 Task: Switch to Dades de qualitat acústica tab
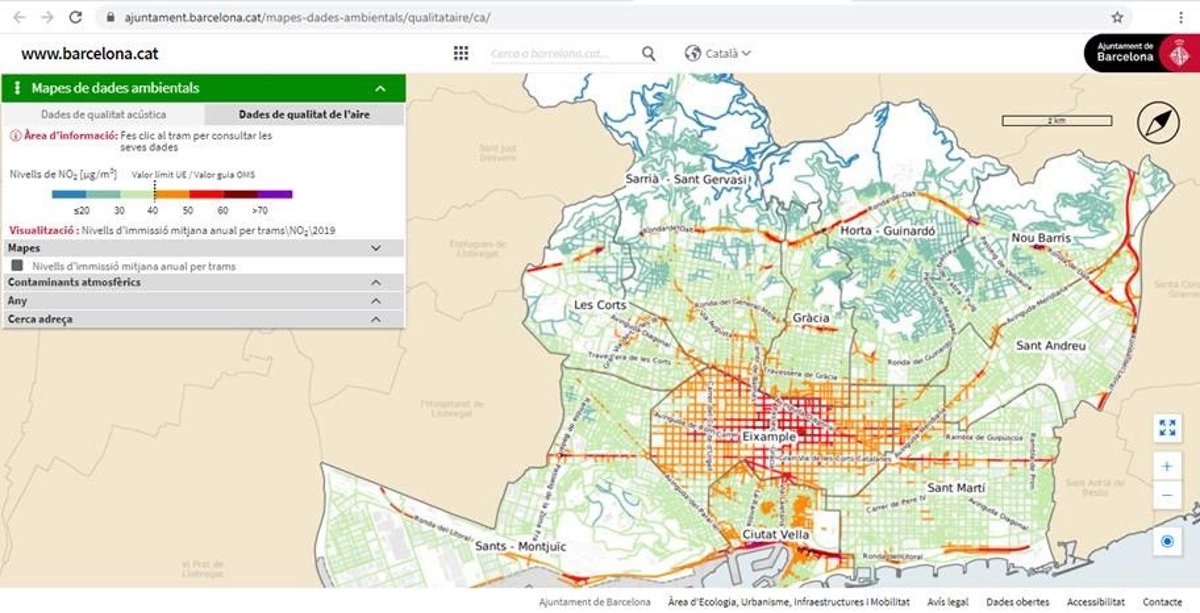click(x=103, y=115)
